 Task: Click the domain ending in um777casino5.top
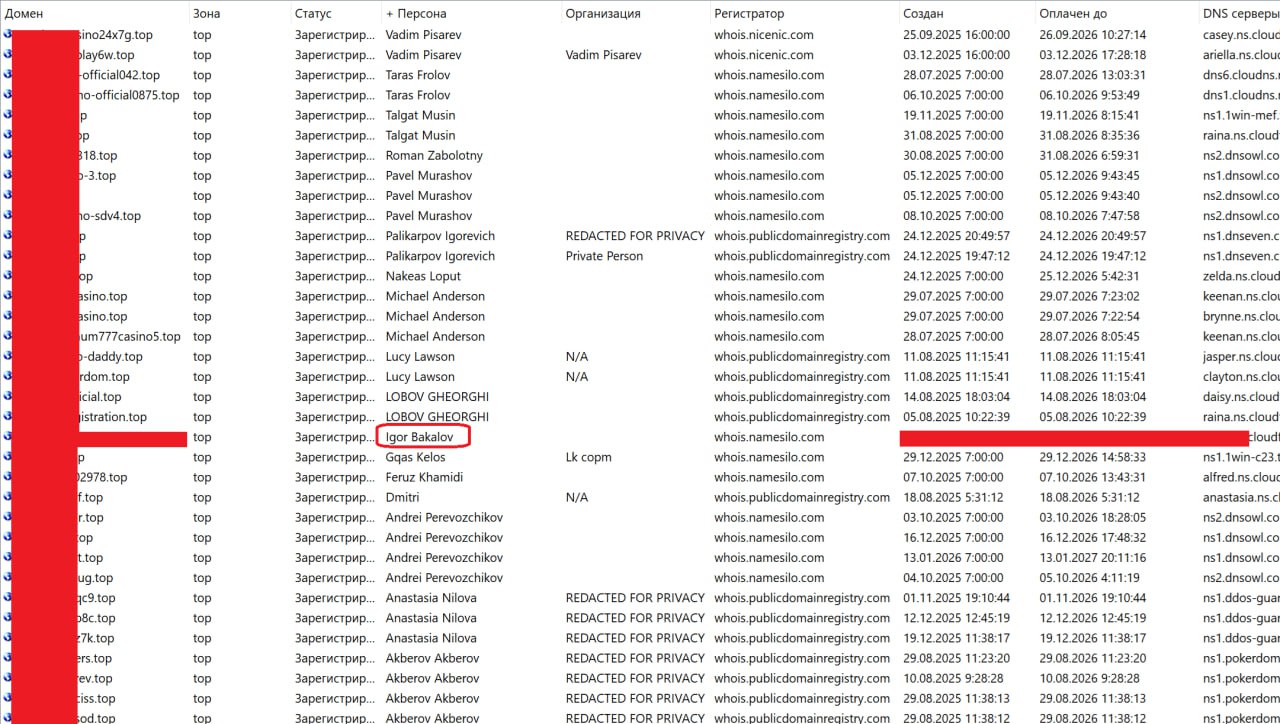(x=130, y=336)
